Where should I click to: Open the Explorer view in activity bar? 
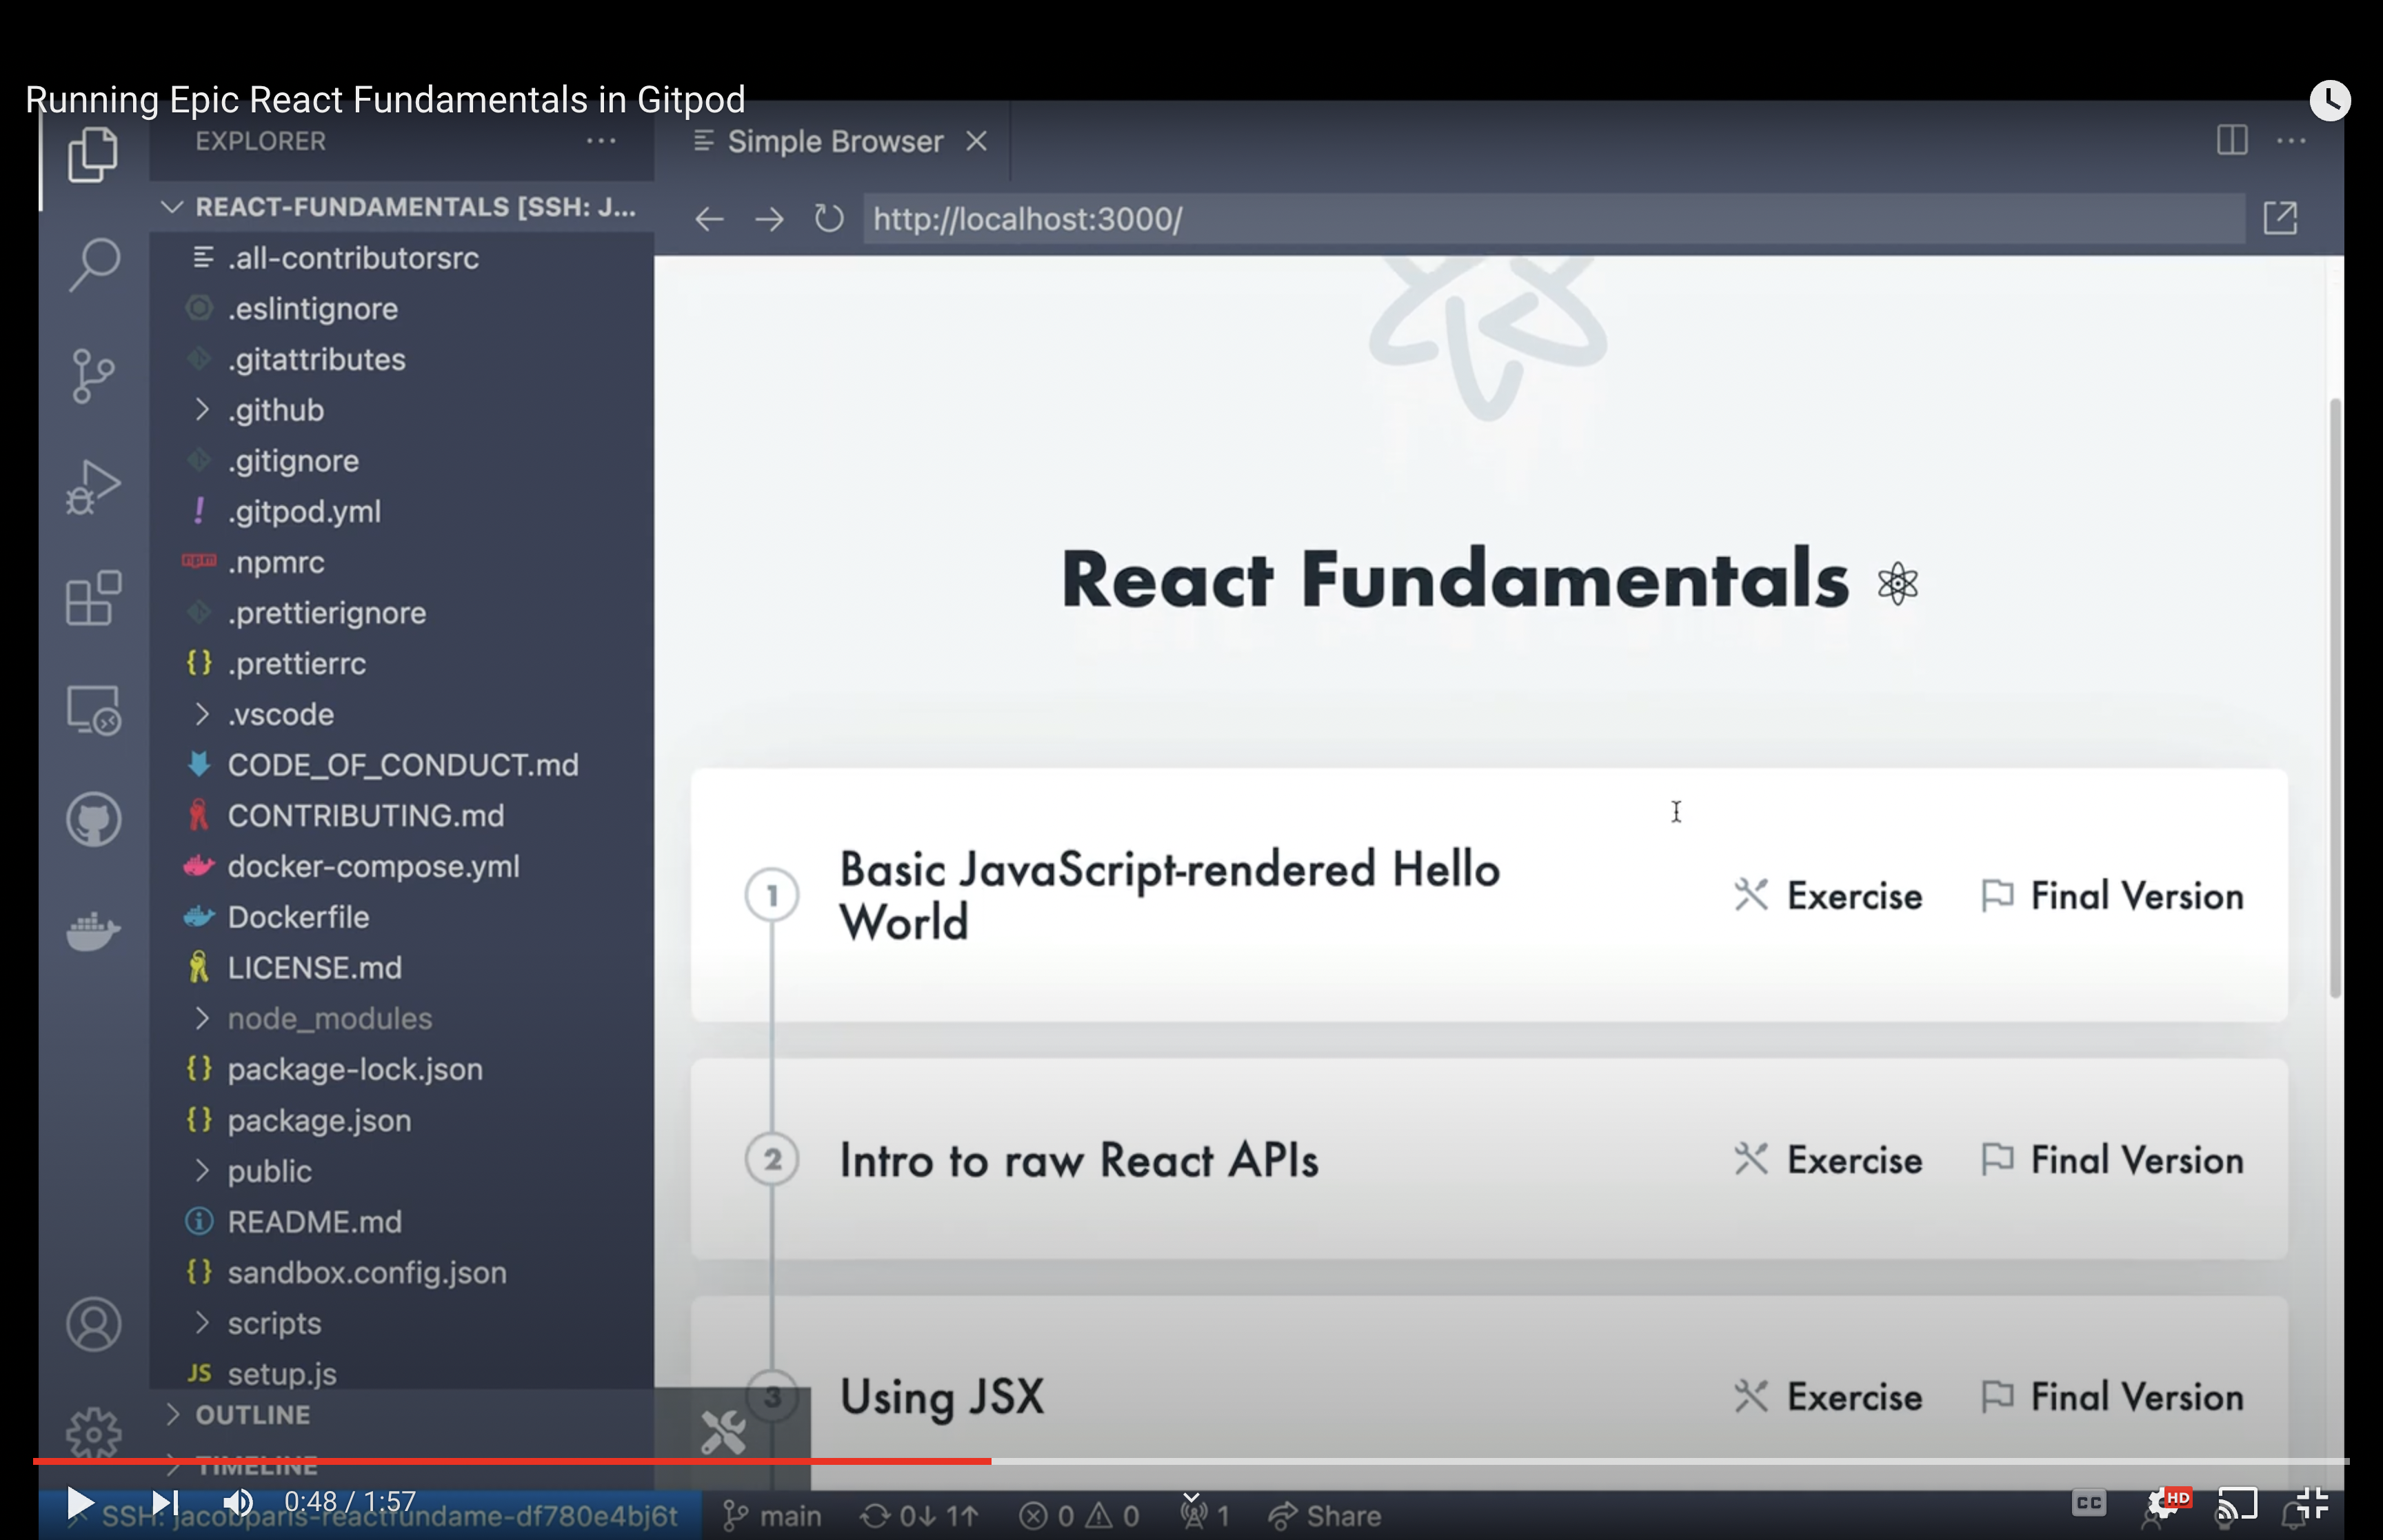[93, 154]
